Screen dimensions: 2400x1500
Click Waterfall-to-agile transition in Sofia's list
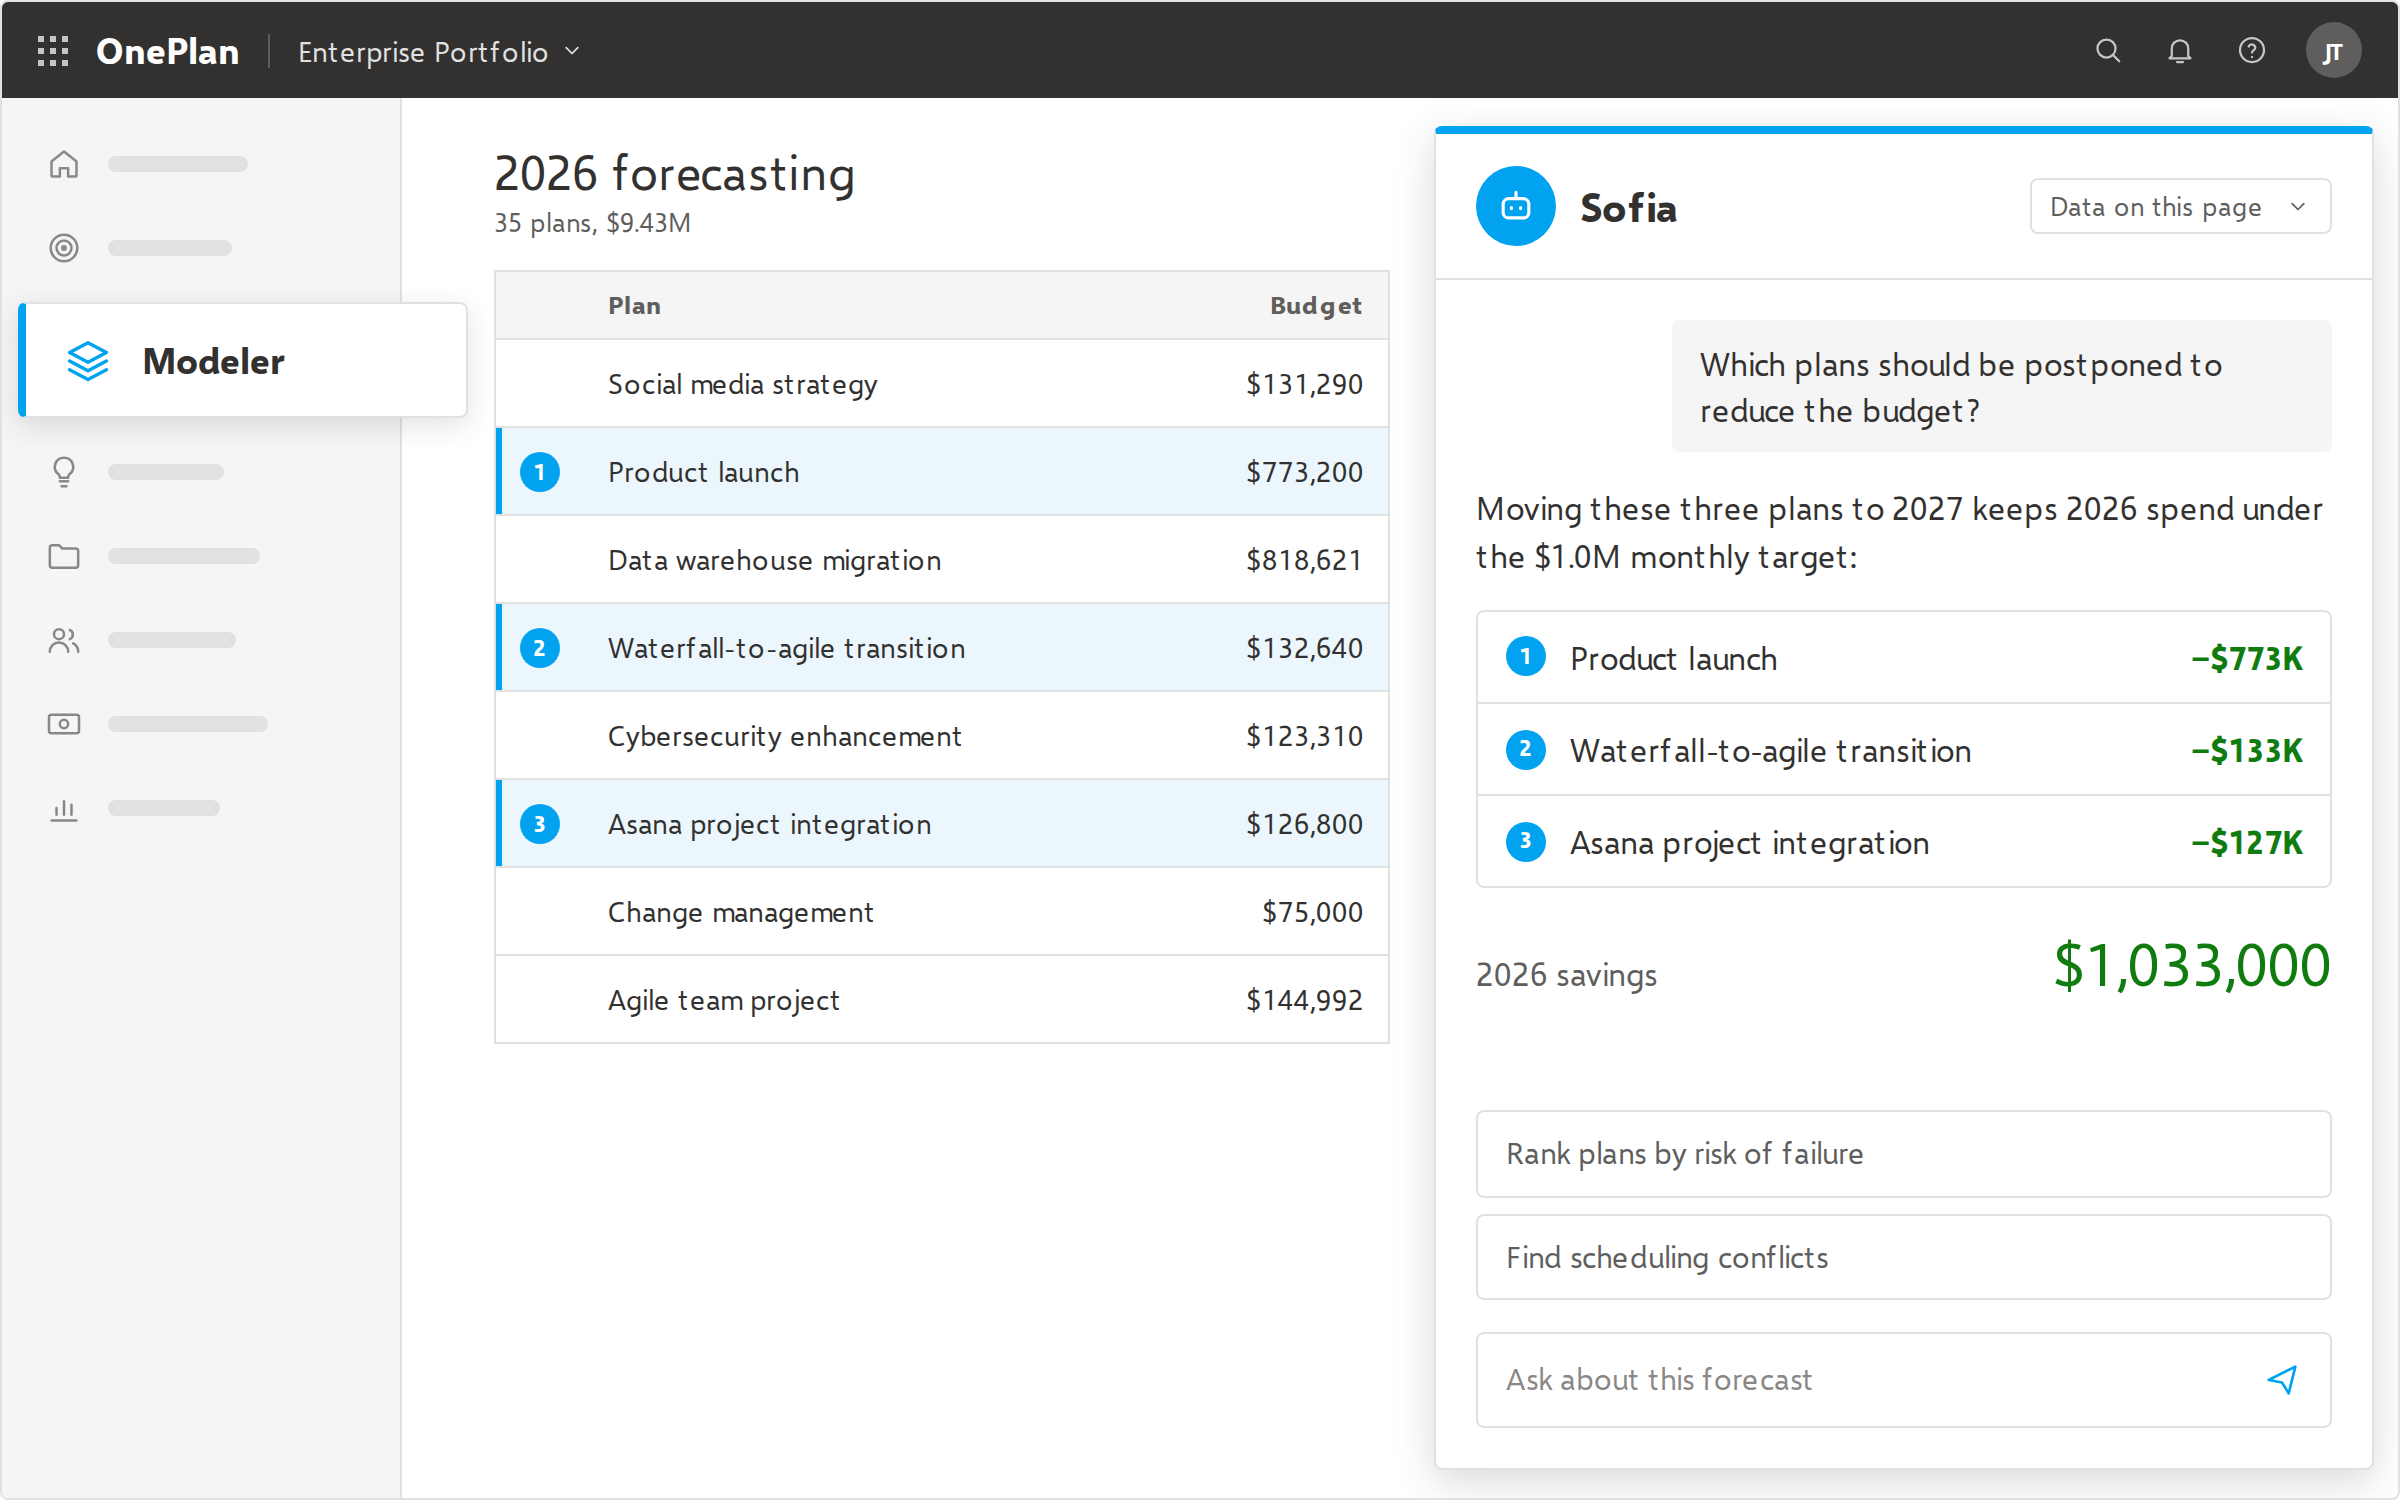tap(1903, 750)
